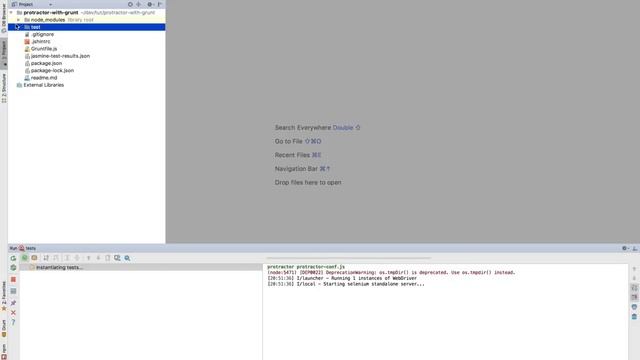Open the Grunt side tab
The height and width of the screenshot is (360, 640).
[4, 329]
